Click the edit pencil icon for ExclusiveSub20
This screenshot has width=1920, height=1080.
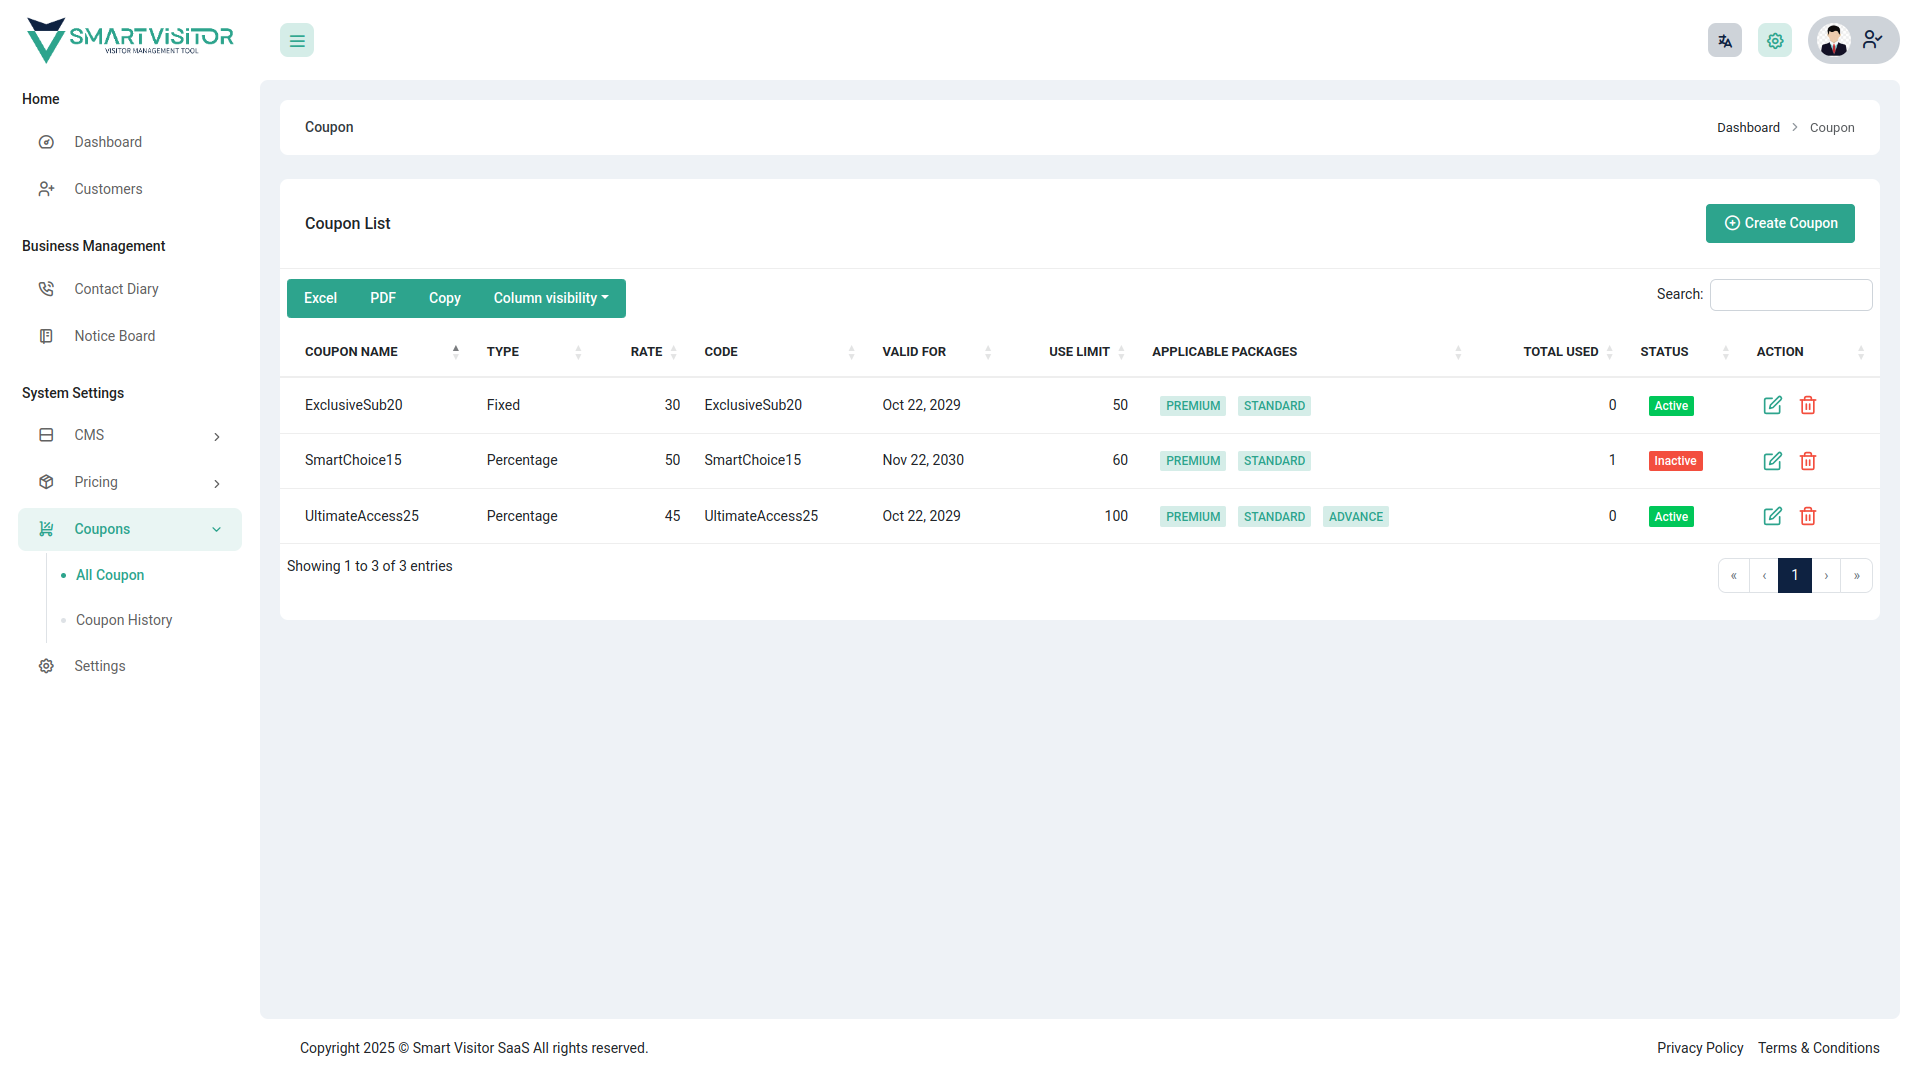(1772, 405)
